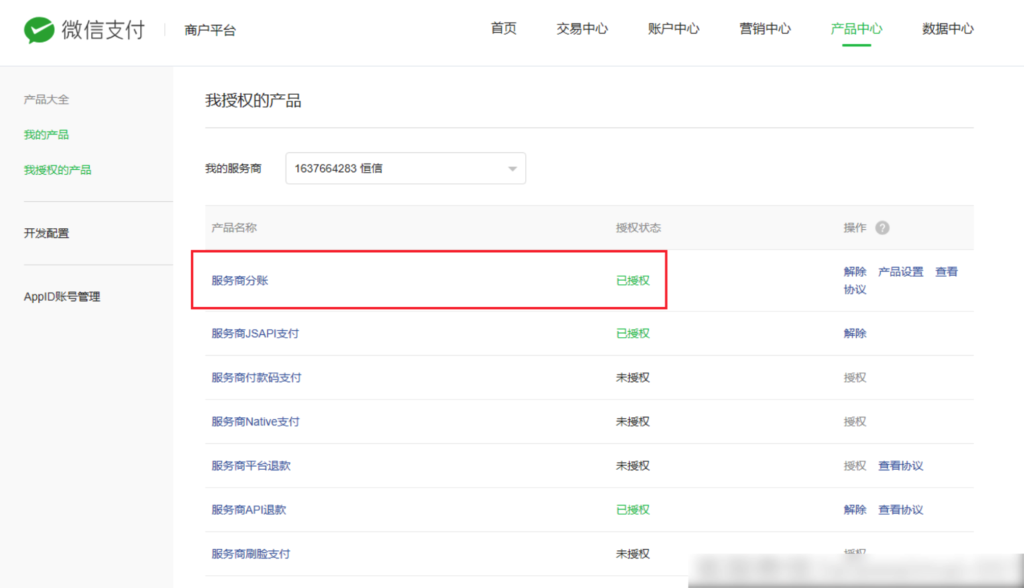Open 产品设置 for 服务商分账
Screen dimensions: 1024x588
899,269
